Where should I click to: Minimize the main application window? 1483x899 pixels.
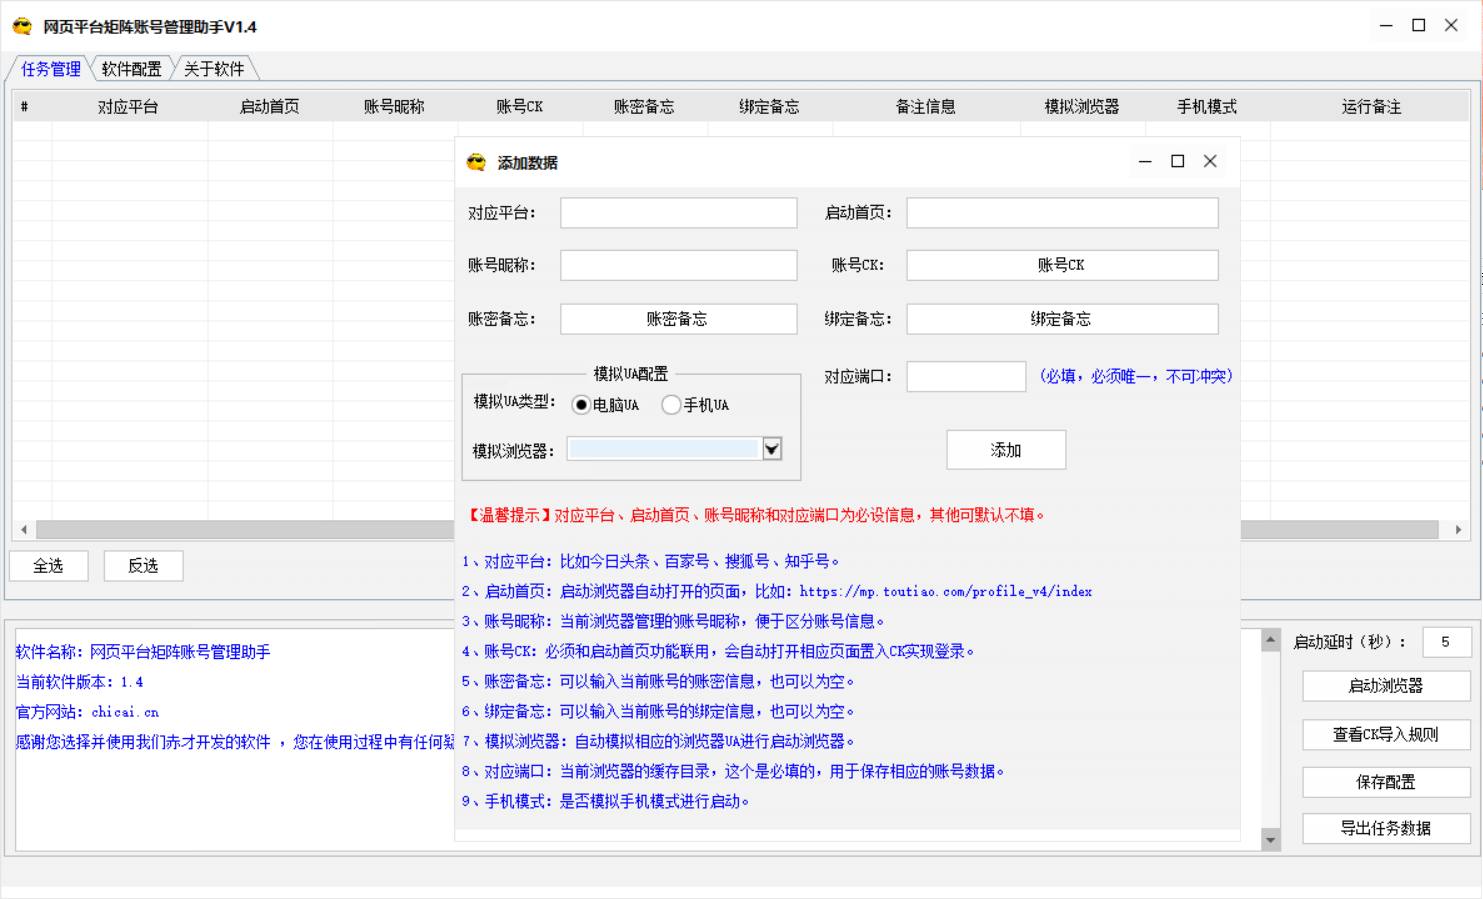coord(1386,26)
